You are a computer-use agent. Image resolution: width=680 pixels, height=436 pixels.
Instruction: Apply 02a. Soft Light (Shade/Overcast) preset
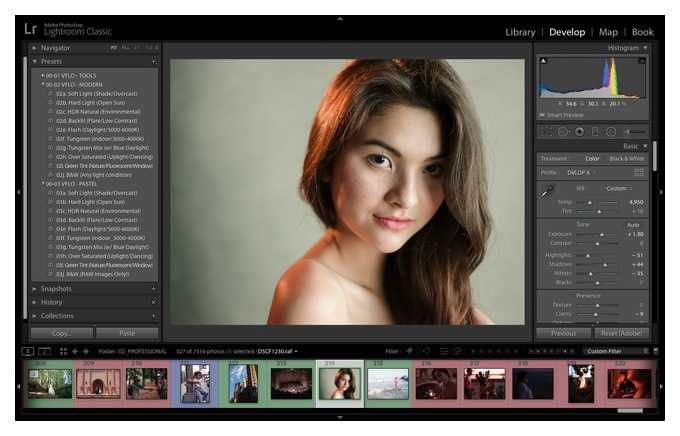coord(96,94)
